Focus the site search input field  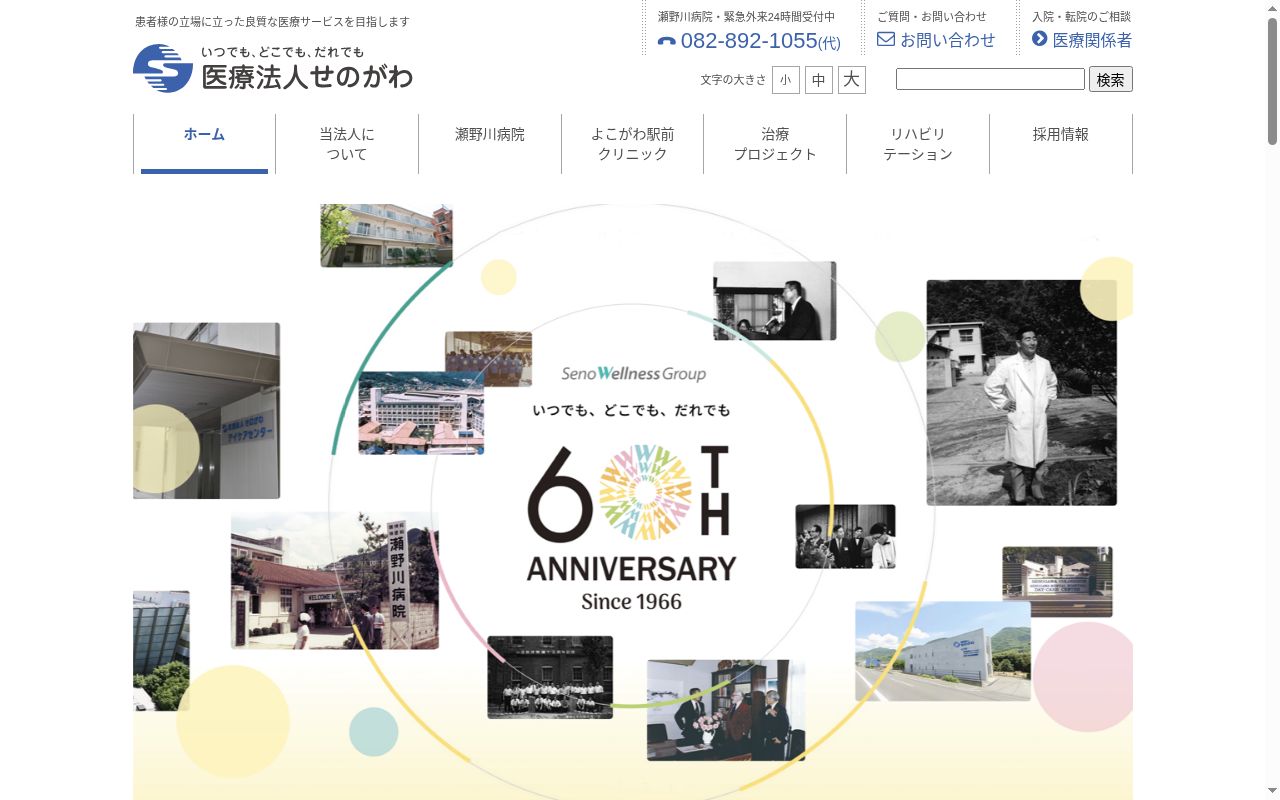tap(990, 79)
